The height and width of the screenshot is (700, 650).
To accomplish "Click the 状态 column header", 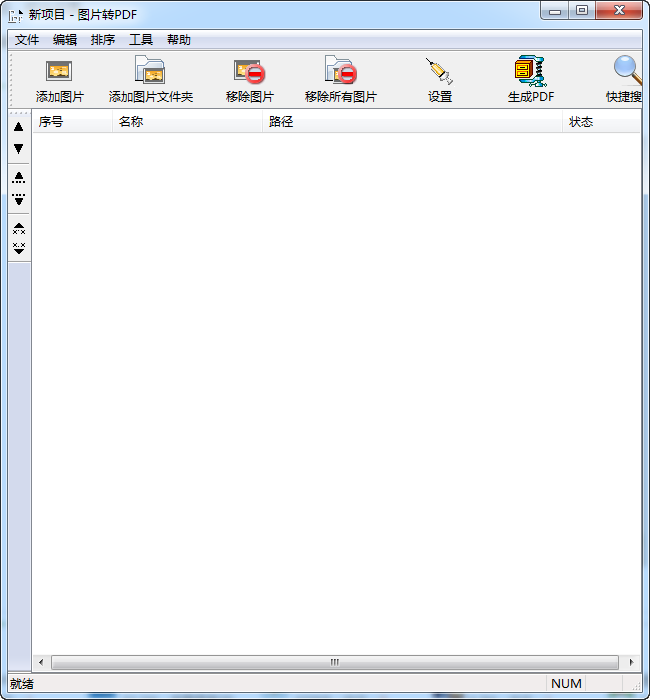I will pyautogui.click(x=601, y=122).
